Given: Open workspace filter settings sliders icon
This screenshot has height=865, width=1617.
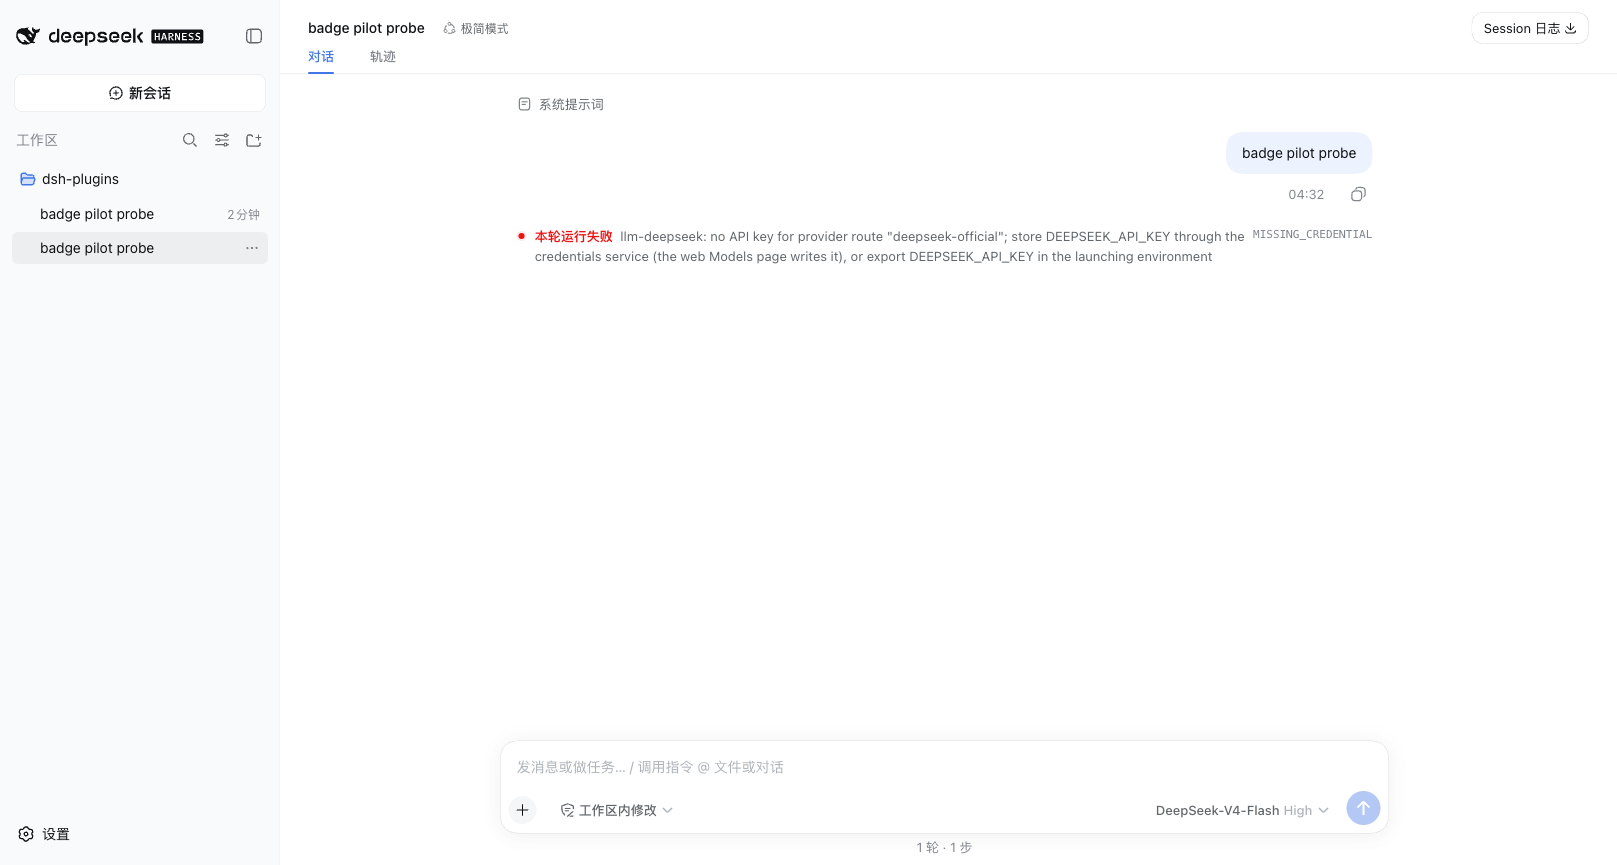Looking at the screenshot, I should pos(222,140).
